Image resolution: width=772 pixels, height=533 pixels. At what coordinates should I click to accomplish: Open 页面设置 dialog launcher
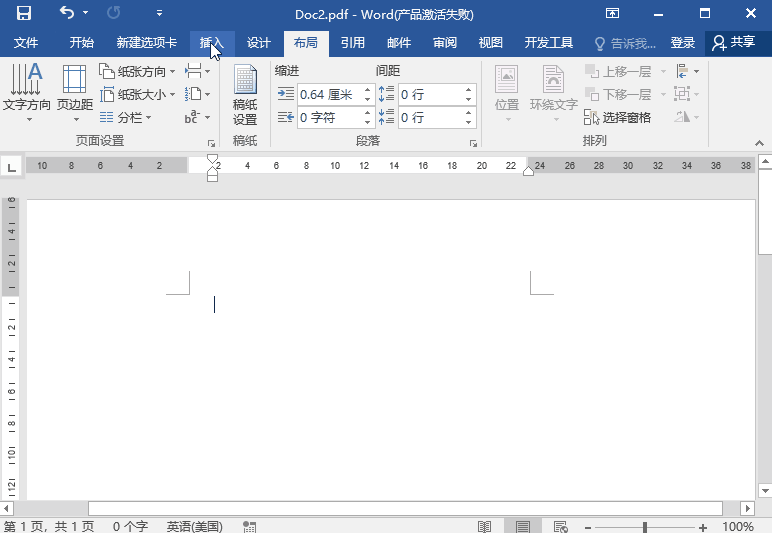211,143
